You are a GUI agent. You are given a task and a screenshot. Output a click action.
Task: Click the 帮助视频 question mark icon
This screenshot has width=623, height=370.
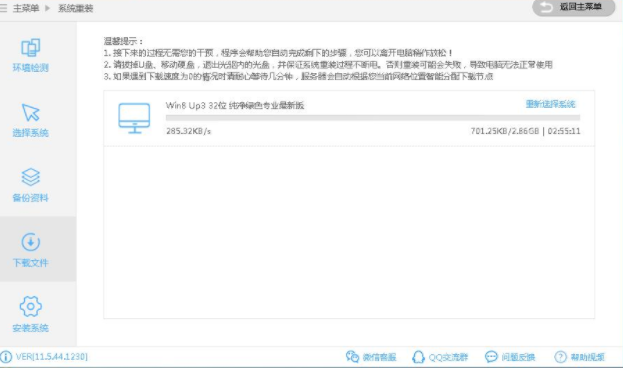560,356
